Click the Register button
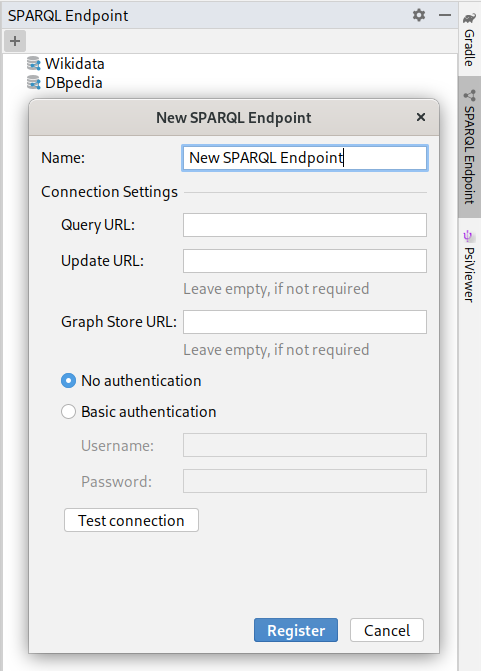 pyautogui.click(x=296, y=630)
